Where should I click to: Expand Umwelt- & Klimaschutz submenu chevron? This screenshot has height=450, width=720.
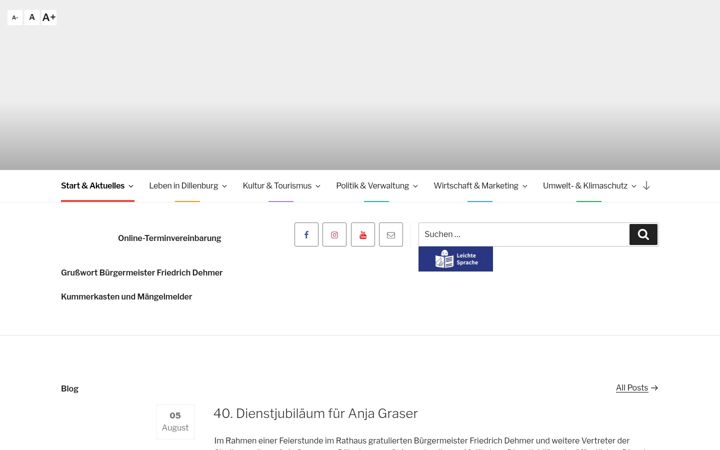click(634, 186)
